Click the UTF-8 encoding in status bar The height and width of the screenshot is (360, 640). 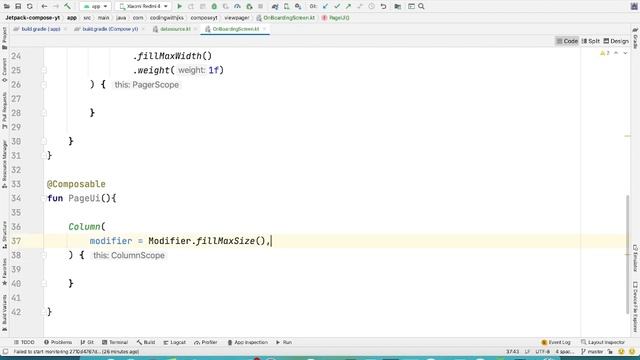click(542, 351)
